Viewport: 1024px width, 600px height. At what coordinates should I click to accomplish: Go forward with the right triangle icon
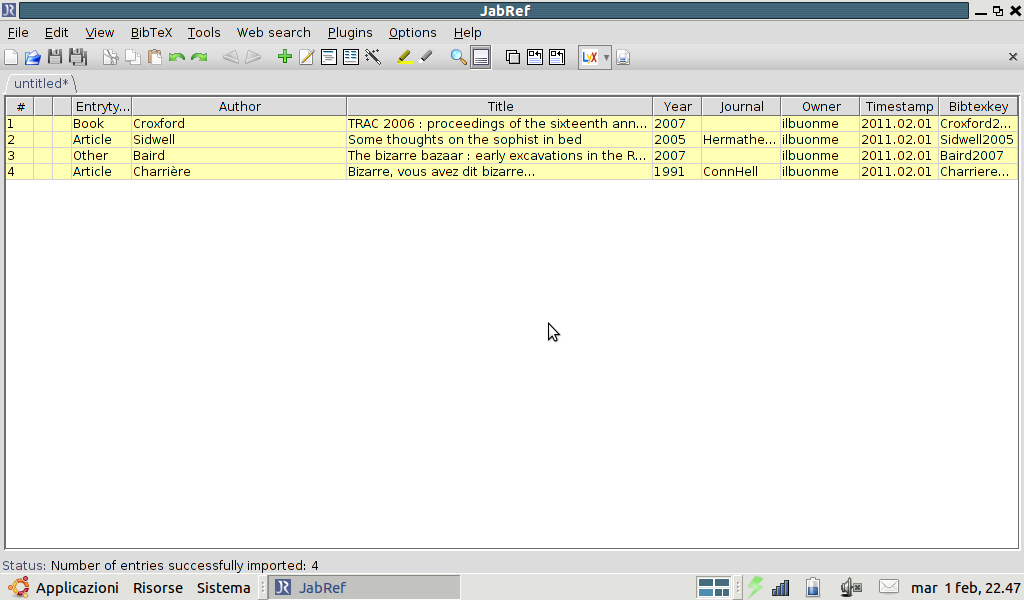click(x=253, y=57)
